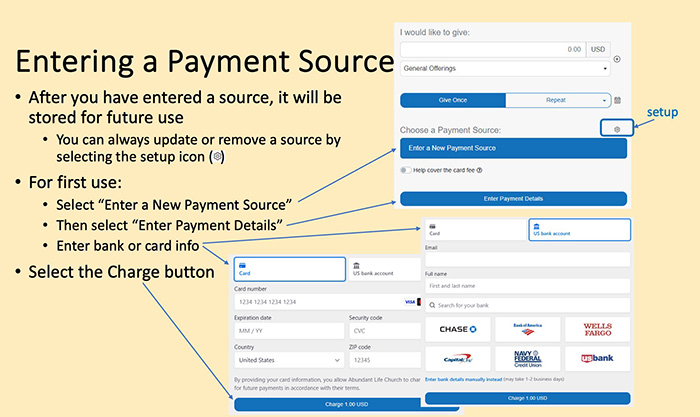Click the payment source setup gear icon
This screenshot has height=417, width=700.
(617, 129)
